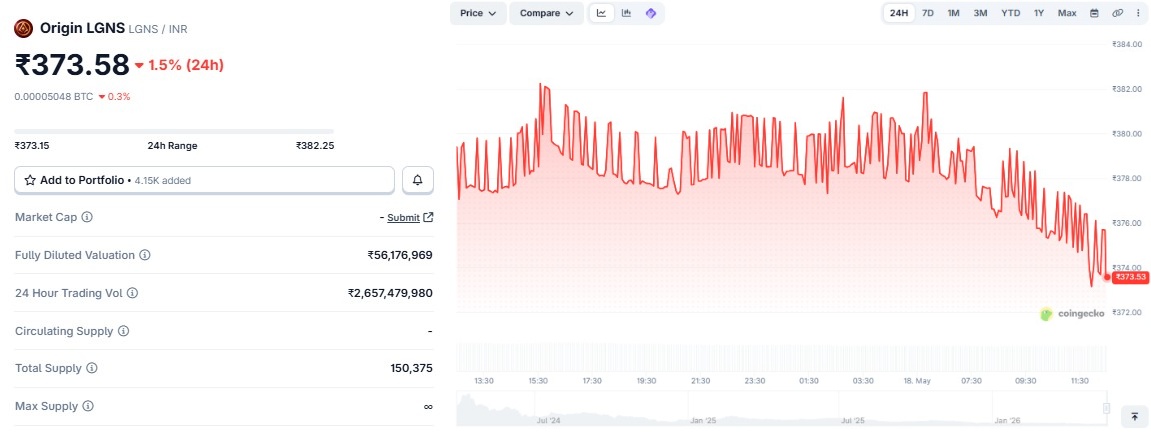Open the purple diamond chart icon
Screen dimensions: 1151x433
click(650, 13)
